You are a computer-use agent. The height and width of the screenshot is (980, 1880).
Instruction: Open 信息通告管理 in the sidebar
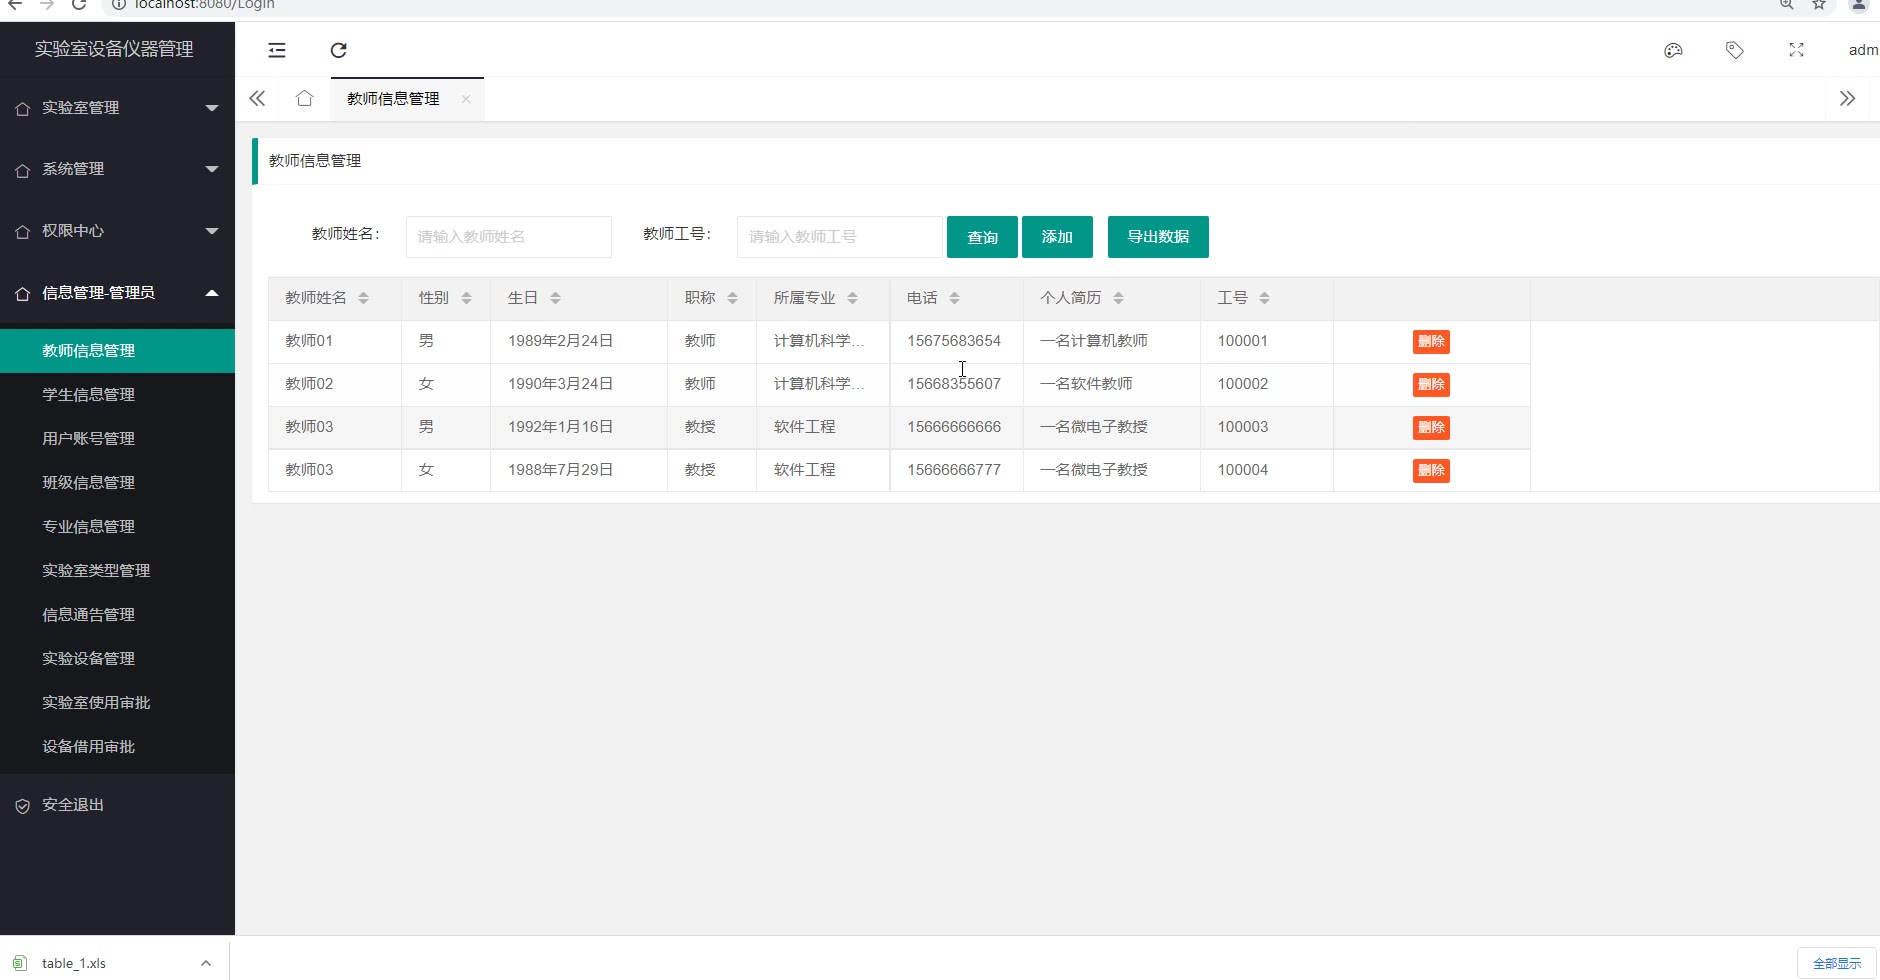pyautogui.click(x=117, y=615)
